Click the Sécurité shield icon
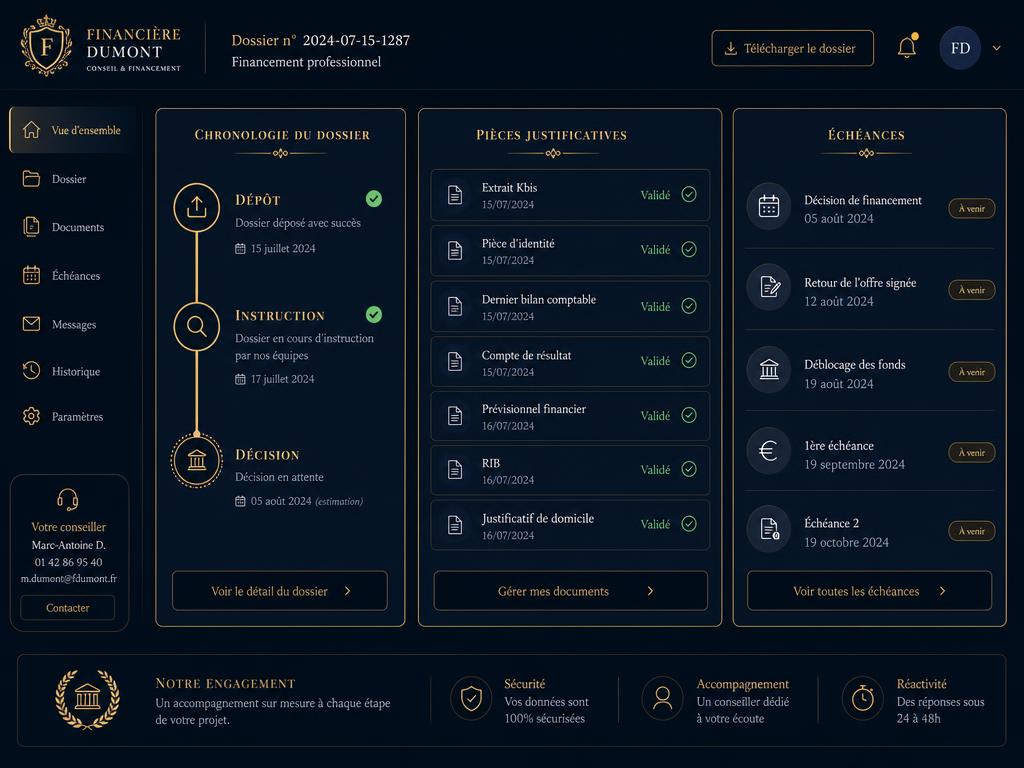Viewport: 1024px width, 768px height. [x=471, y=699]
